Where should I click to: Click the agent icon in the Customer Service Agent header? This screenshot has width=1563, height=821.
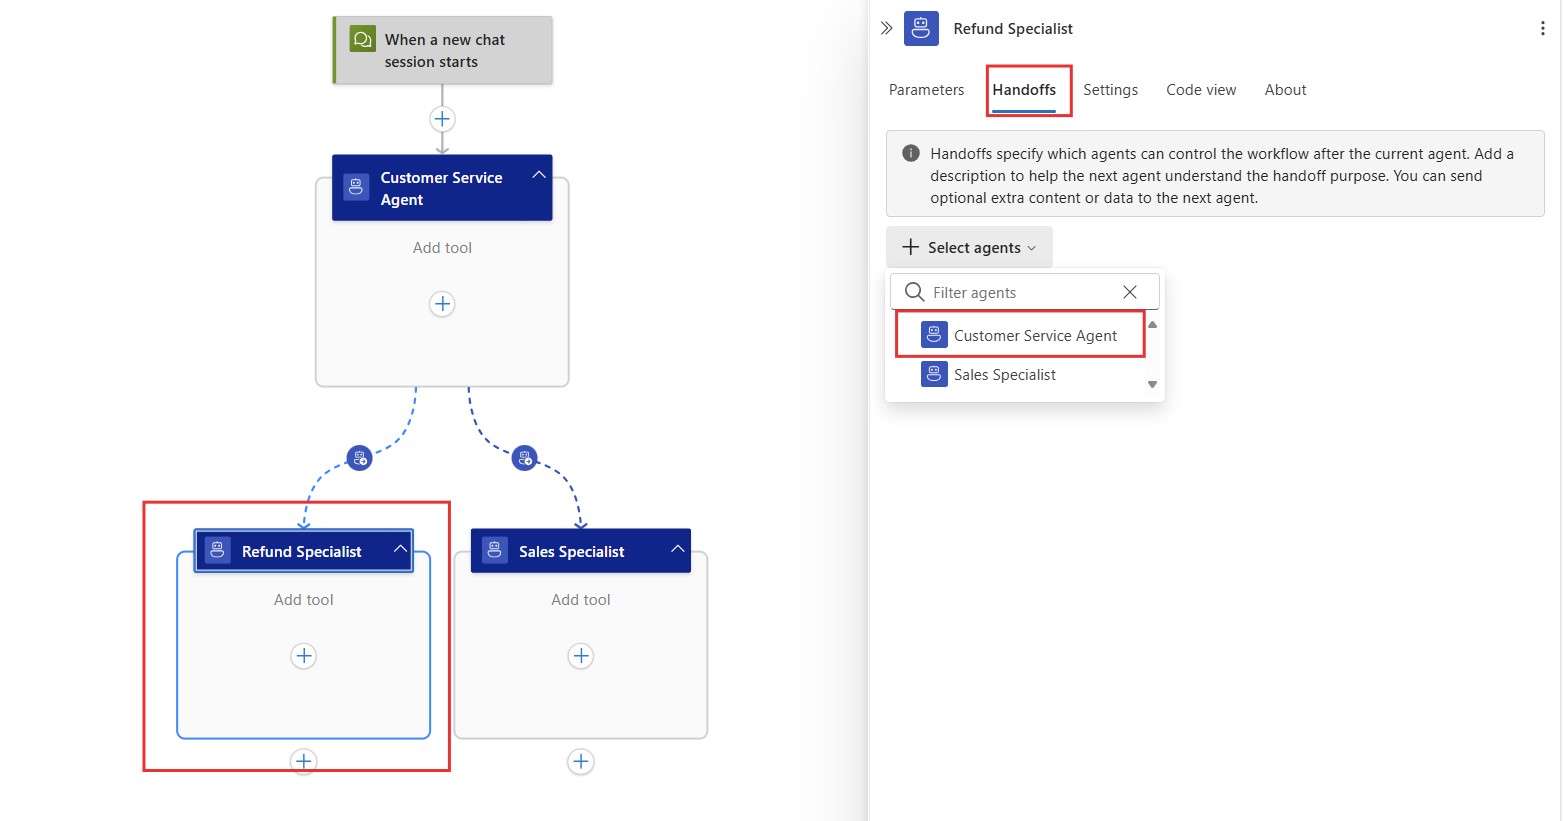pos(356,186)
